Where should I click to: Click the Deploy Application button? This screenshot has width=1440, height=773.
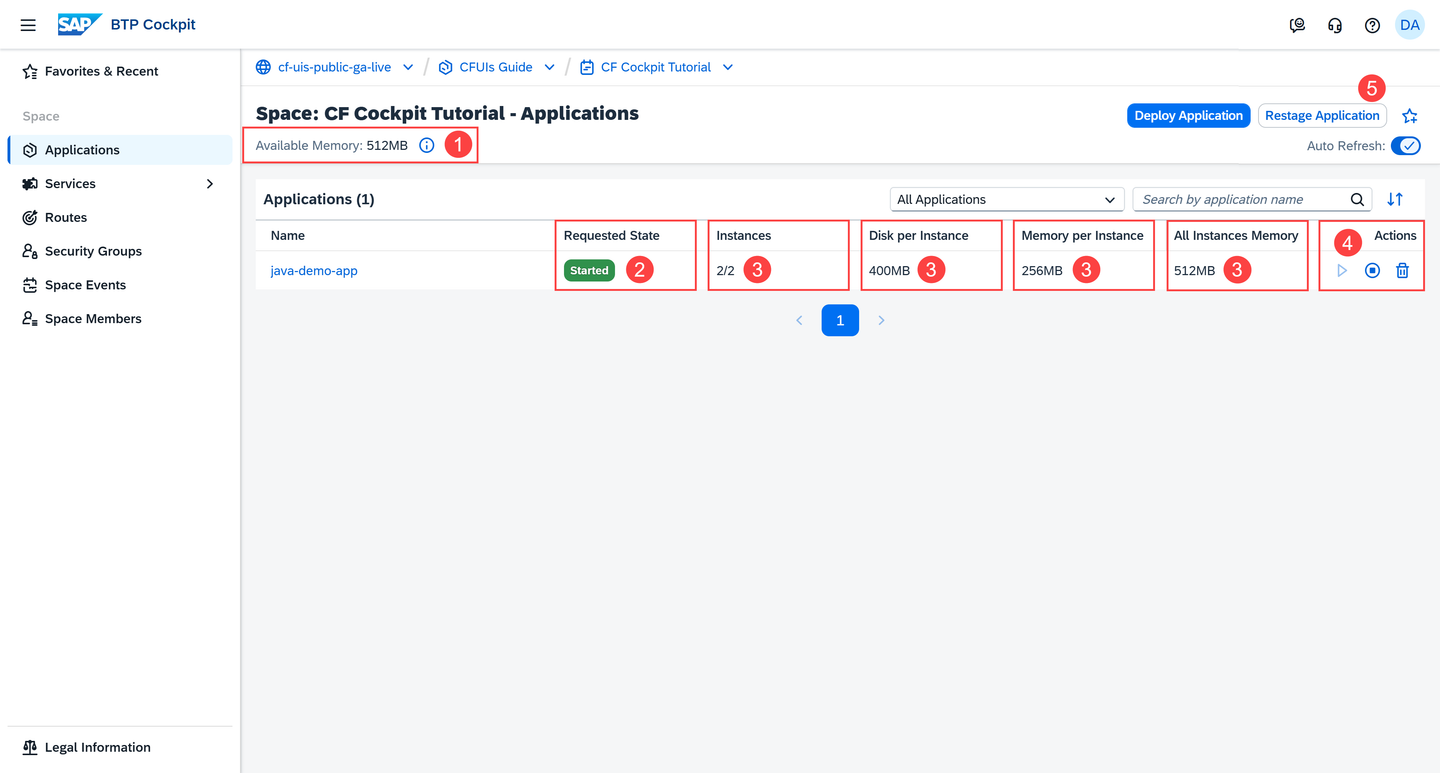tap(1188, 116)
